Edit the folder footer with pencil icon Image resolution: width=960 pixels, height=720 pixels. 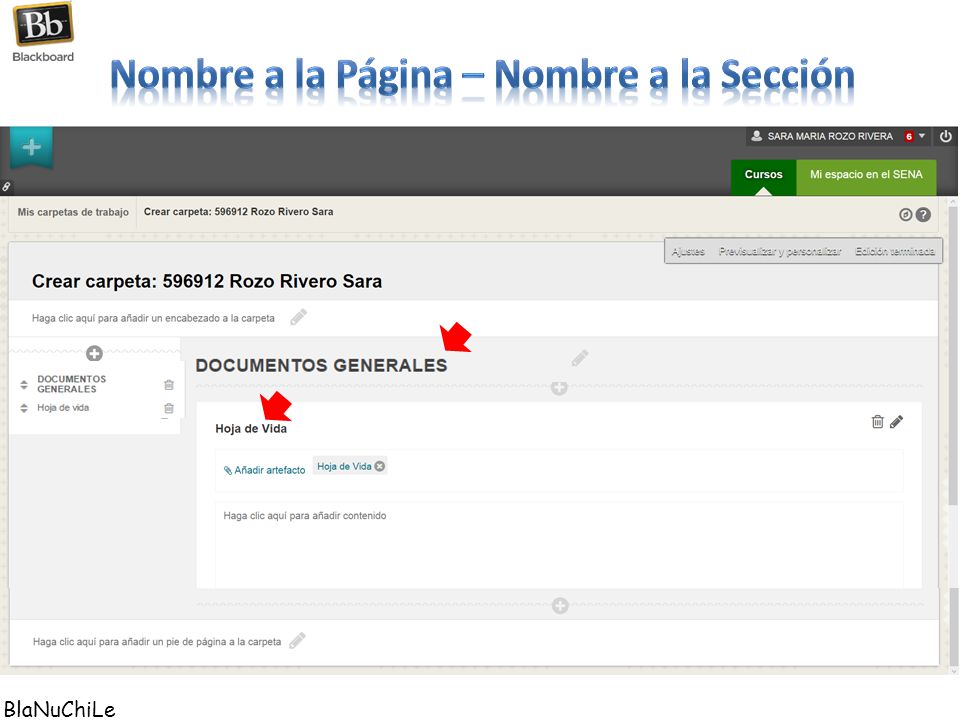pyautogui.click(x=298, y=641)
